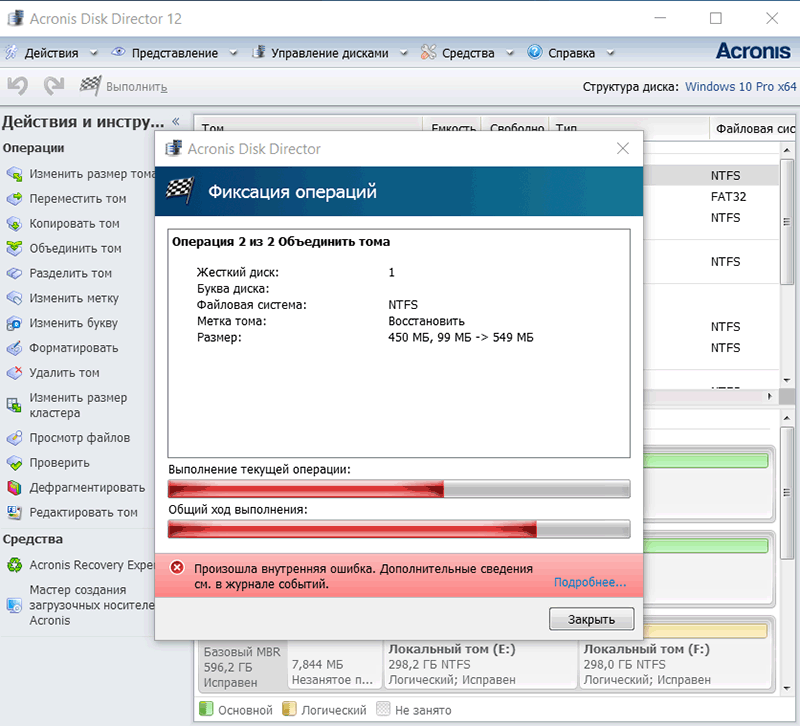Click the Управление дисками menu icon
The image size is (800, 726).
click(259, 52)
